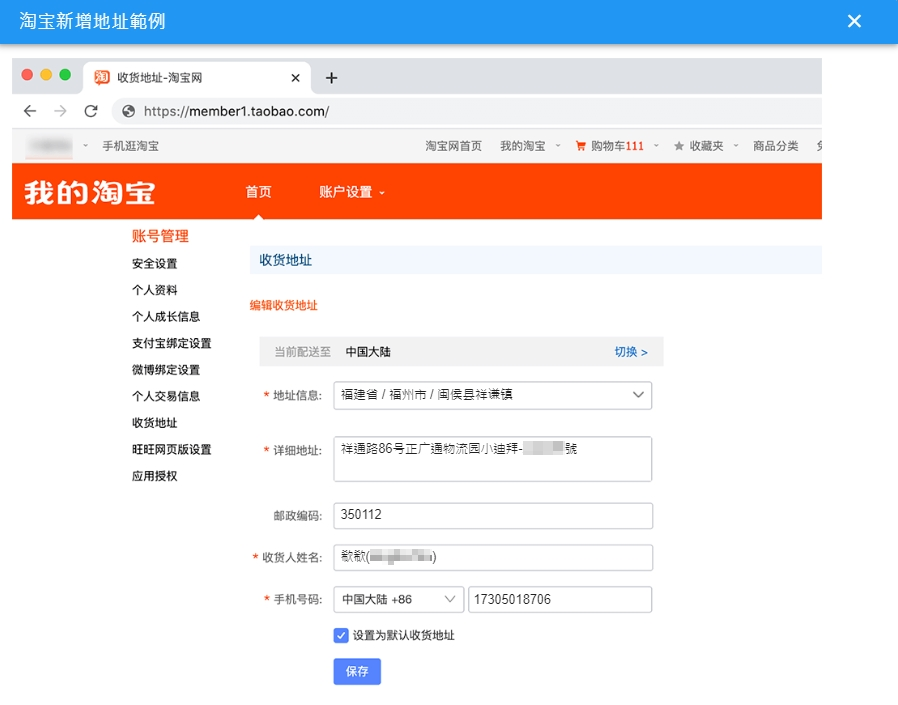The width and height of the screenshot is (898, 705).
Task: Open 应用授权 in the sidebar
Action: click(x=155, y=476)
